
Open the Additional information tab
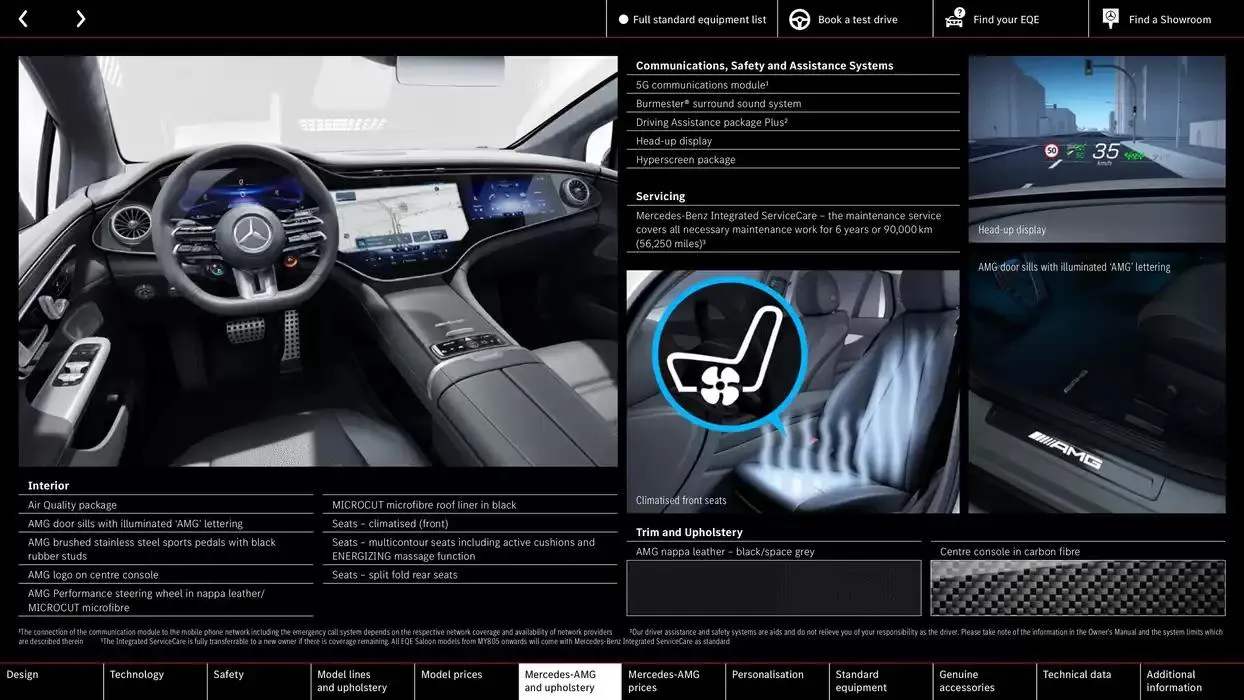tap(1192, 681)
